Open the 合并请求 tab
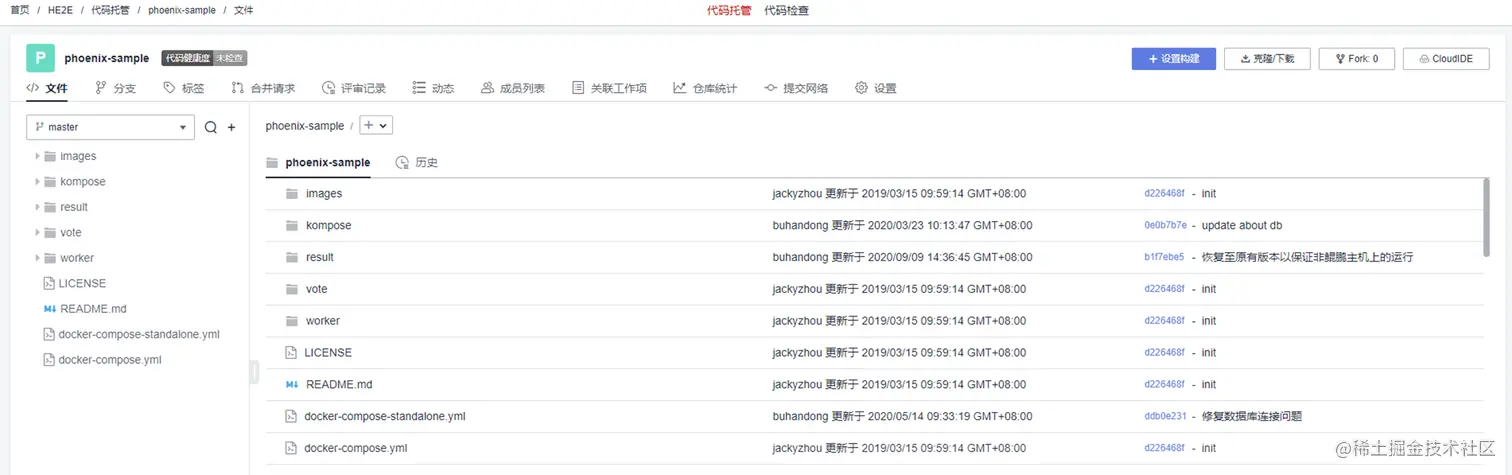This screenshot has width=1512, height=475. (x=263, y=88)
